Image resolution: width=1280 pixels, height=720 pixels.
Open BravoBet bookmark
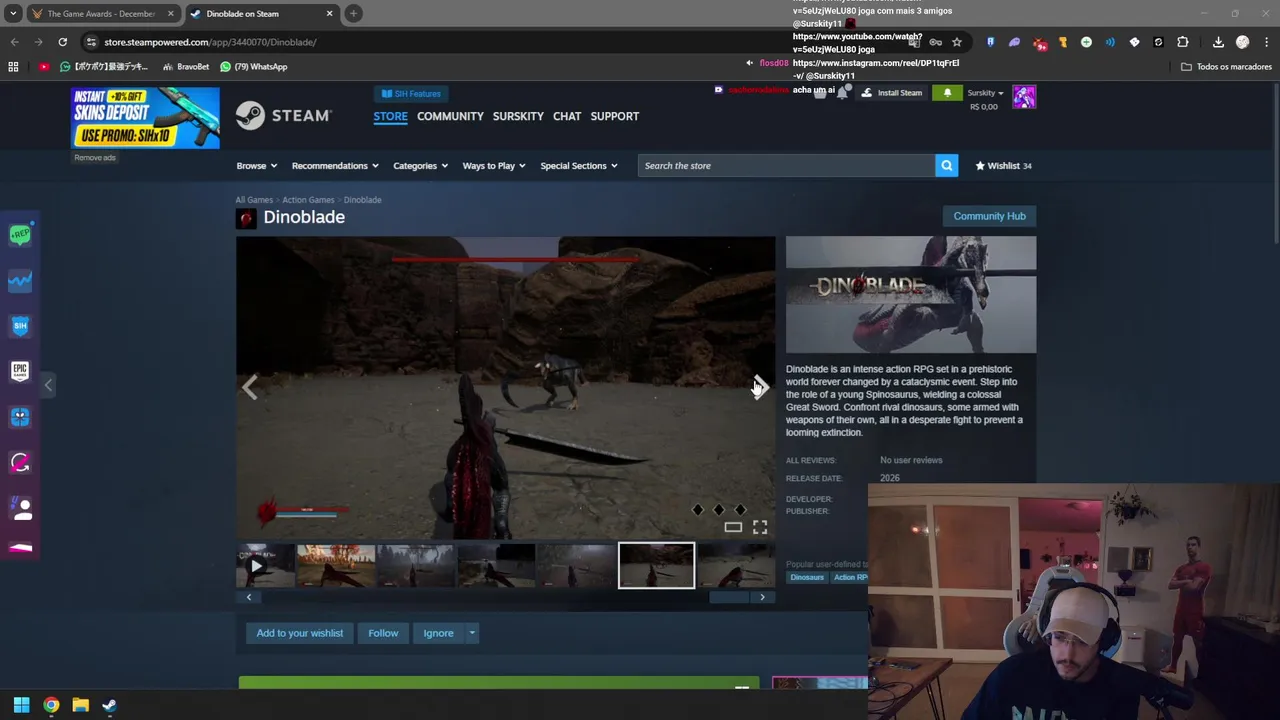click(x=186, y=67)
